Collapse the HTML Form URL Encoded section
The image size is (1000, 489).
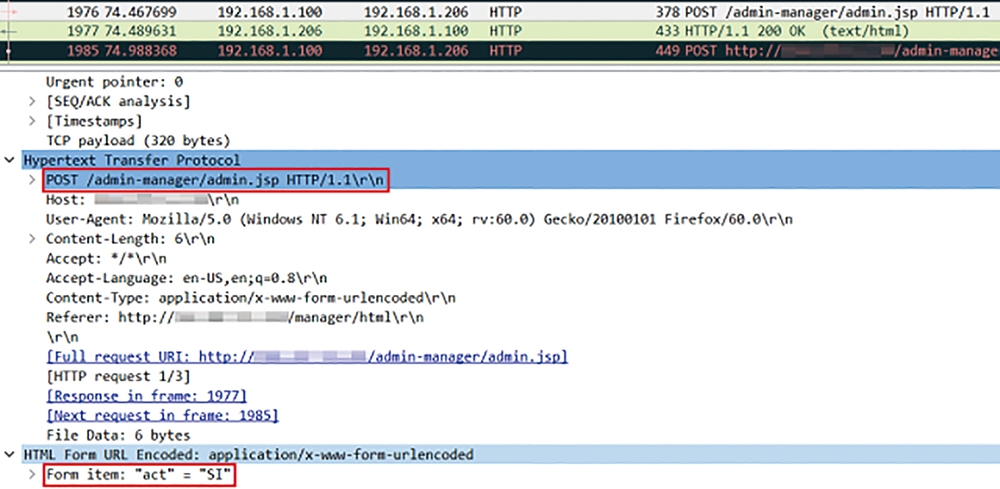[x=11, y=454]
